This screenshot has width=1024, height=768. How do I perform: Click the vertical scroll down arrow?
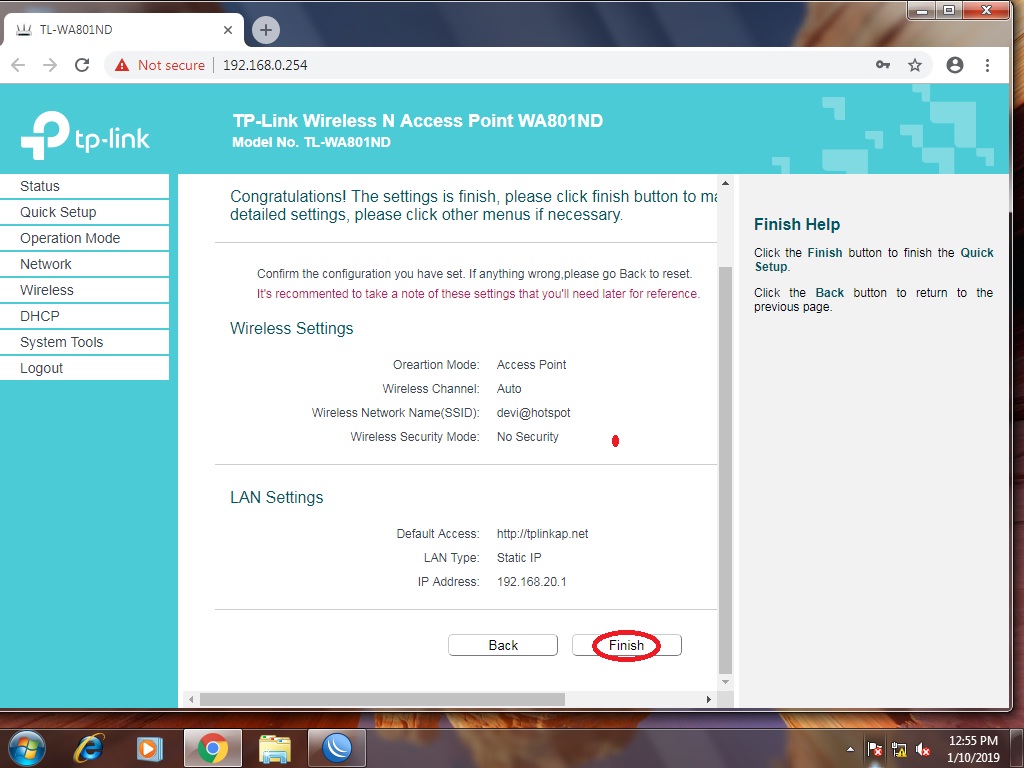click(725, 682)
